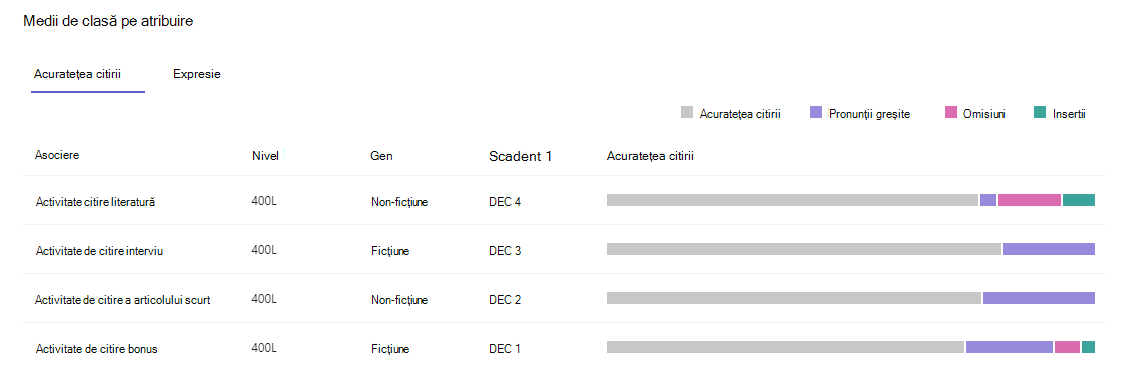1128x367 pixels.
Task: Click pink omissions segment in bonus bar
Action: (x=1068, y=347)
